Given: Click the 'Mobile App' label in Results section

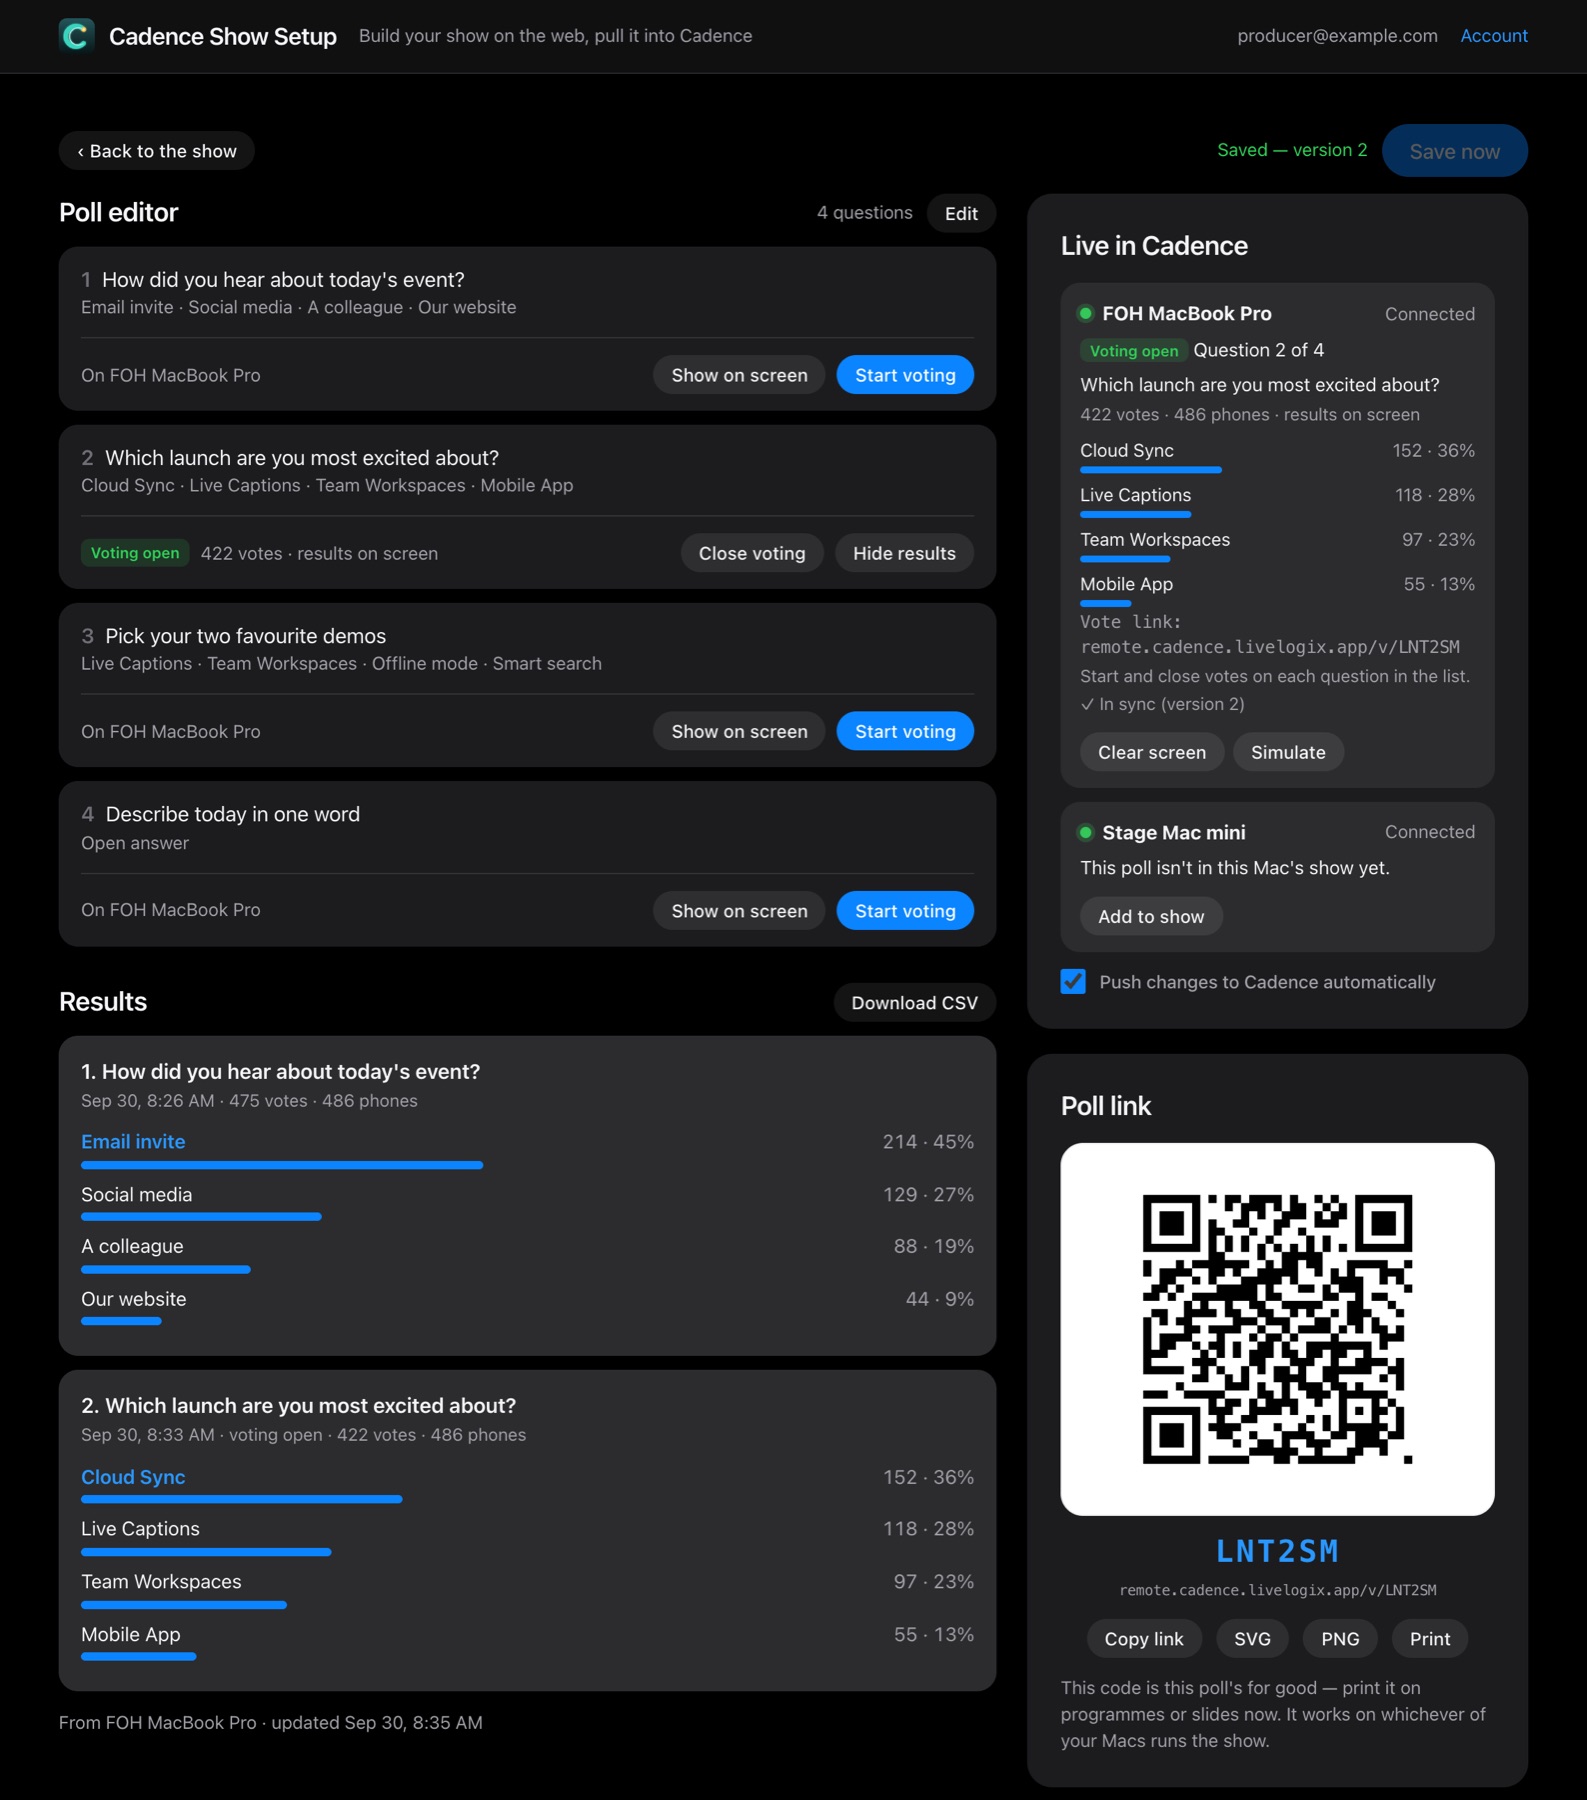Looking at the screenshot, I should click(131, 1634).
